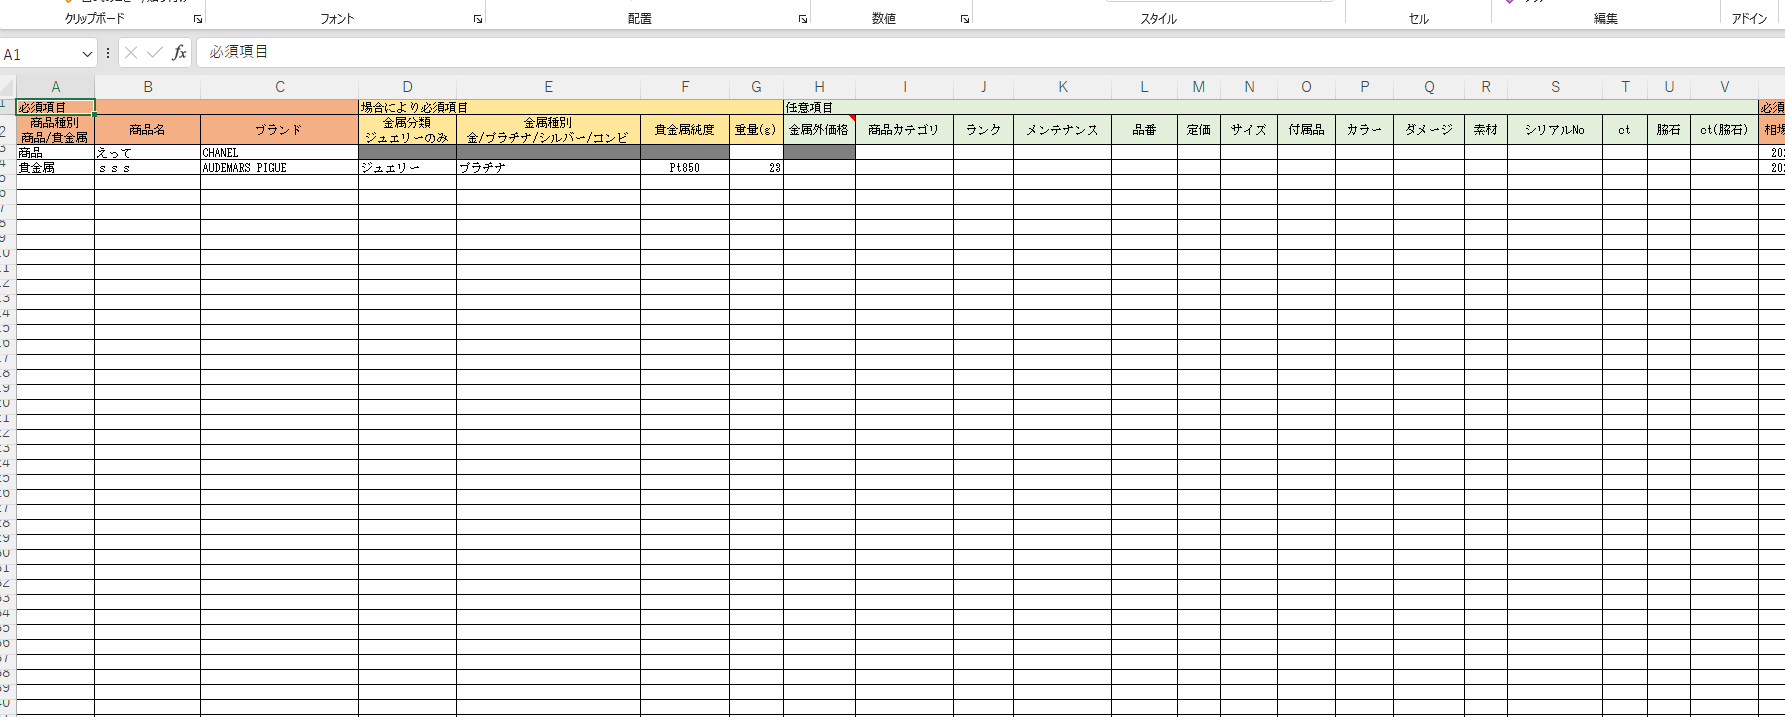Select column V header
1785x717 pixels.
coord(1724,87)
